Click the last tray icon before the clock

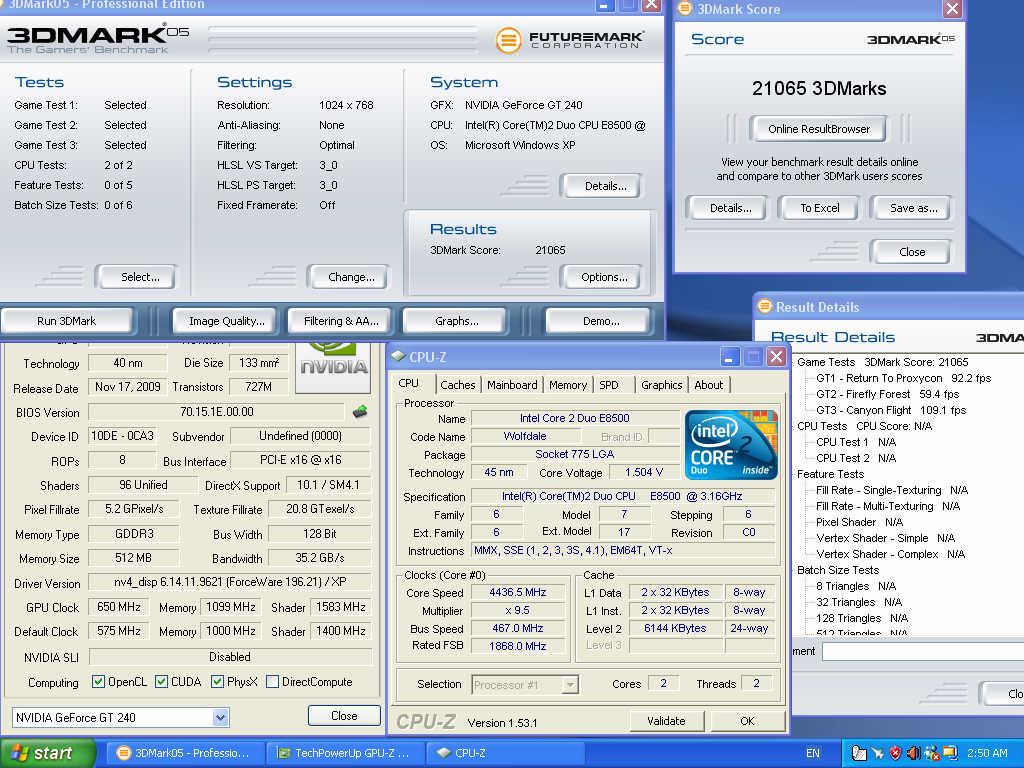pyautogui.click(x=949, y=753)
